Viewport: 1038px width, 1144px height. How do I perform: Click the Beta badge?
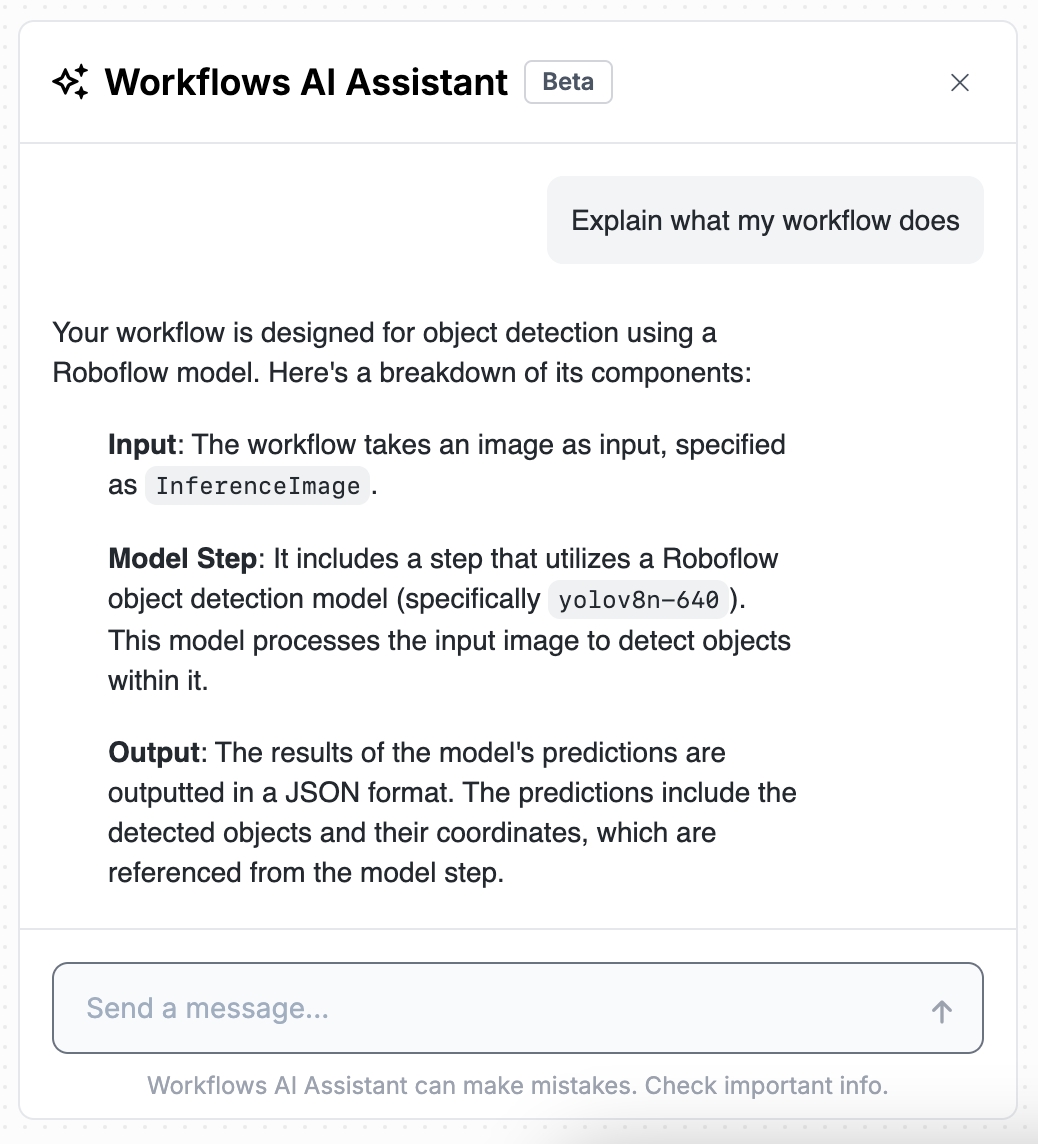point(568,82)
